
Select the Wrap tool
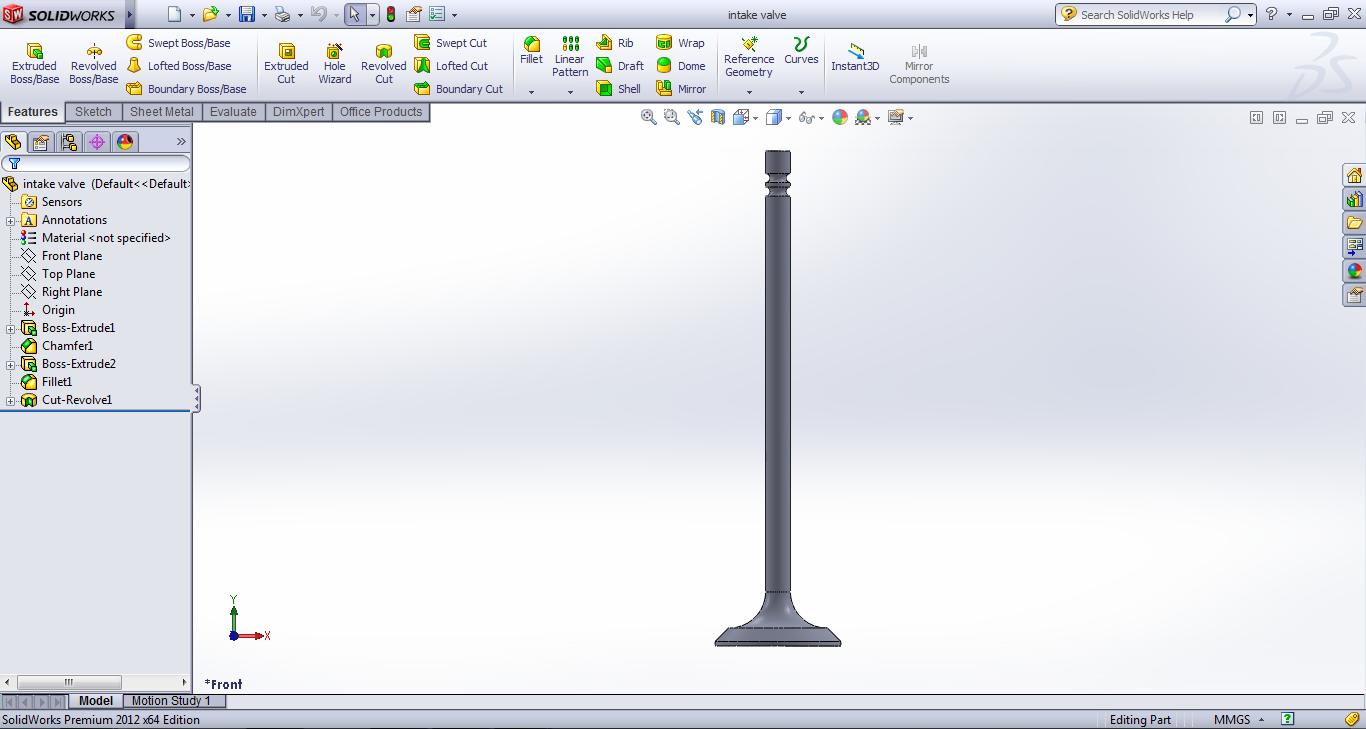[x=680, y=43]
